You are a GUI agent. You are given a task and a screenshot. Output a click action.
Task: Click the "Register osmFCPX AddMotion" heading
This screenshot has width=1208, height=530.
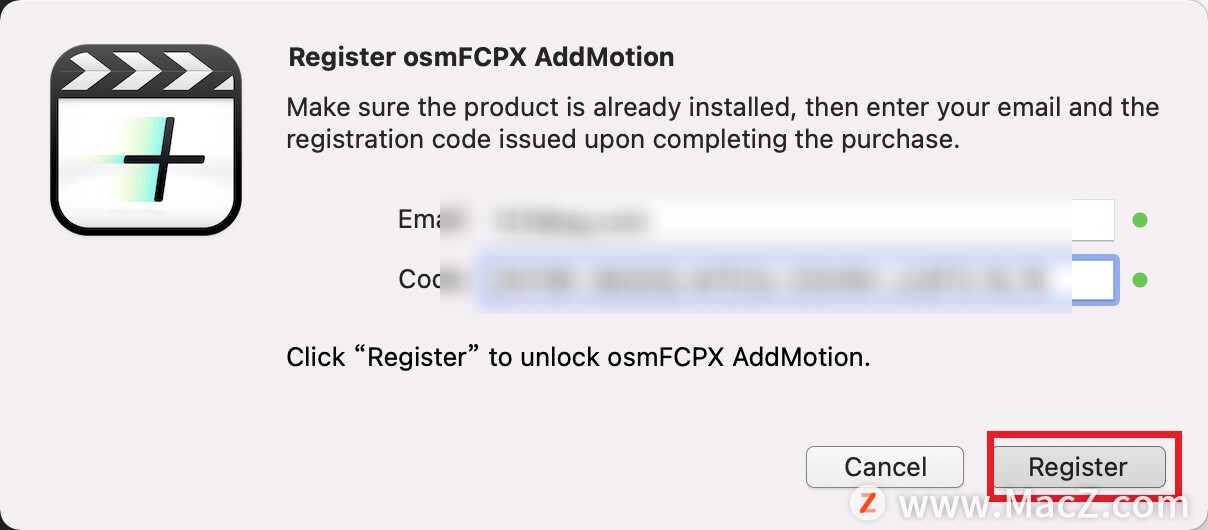[481, 57]
